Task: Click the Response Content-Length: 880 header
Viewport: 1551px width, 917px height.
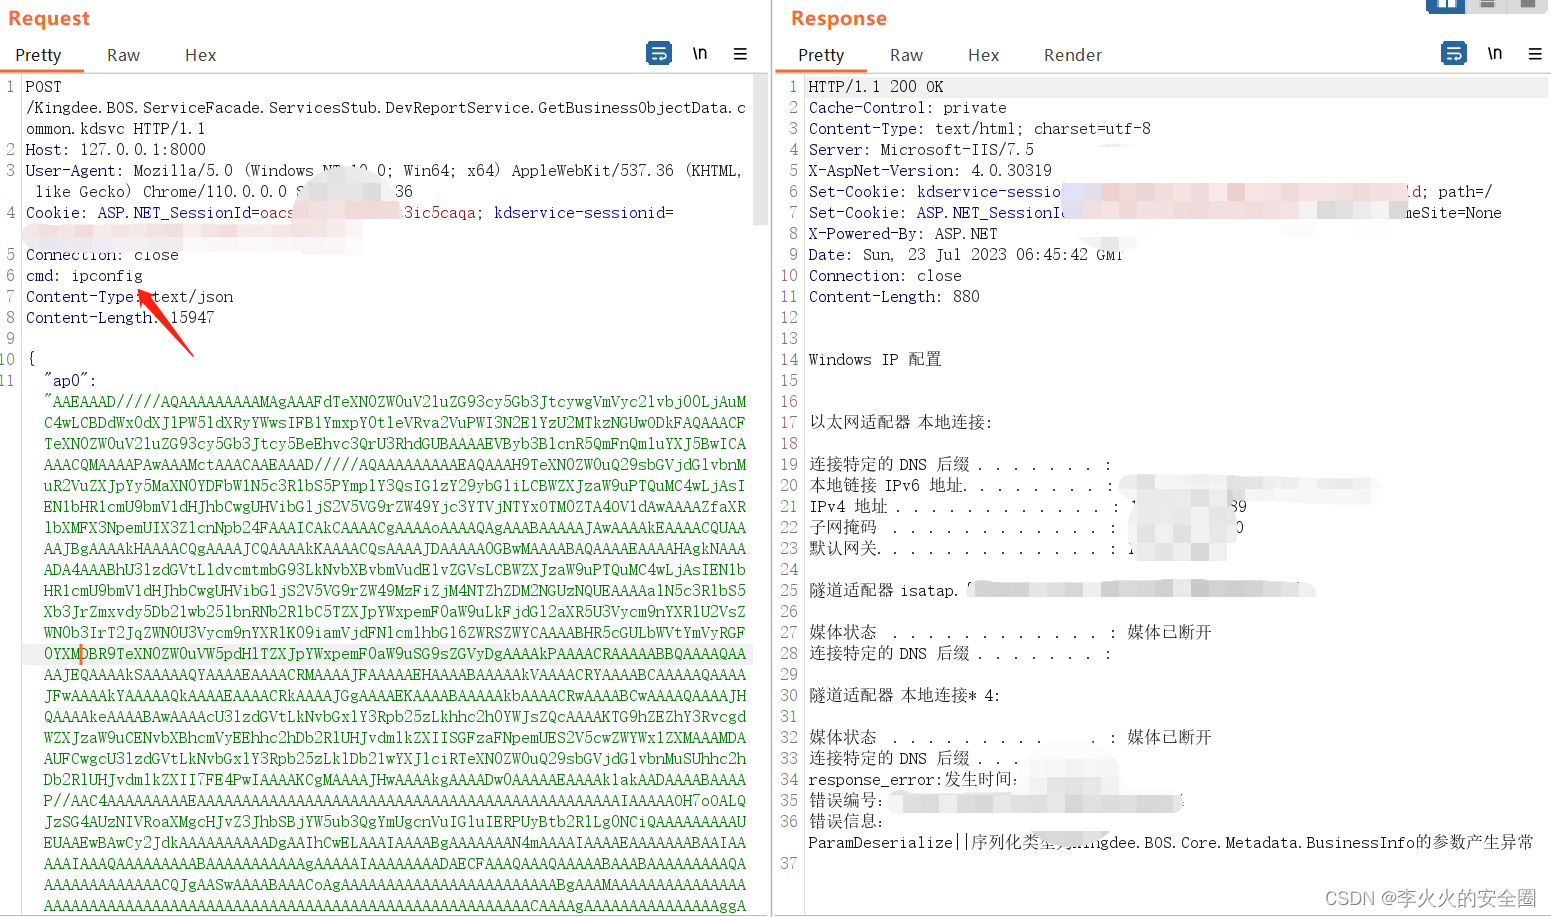Action: point(894,297)
